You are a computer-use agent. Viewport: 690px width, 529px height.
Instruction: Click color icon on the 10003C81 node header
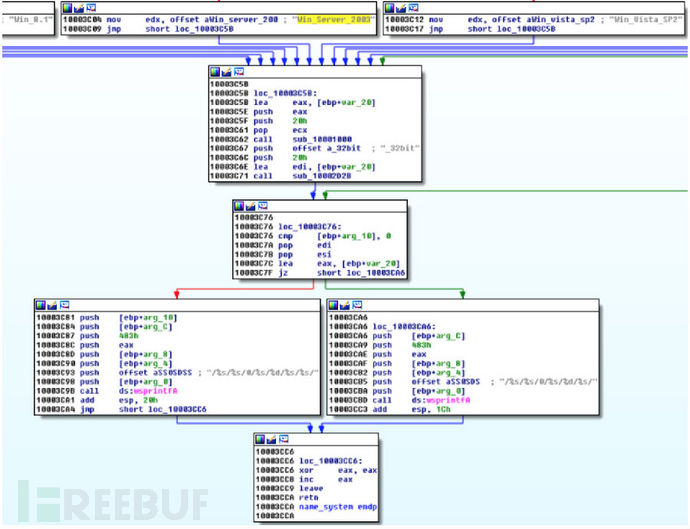tap(40, 303)
